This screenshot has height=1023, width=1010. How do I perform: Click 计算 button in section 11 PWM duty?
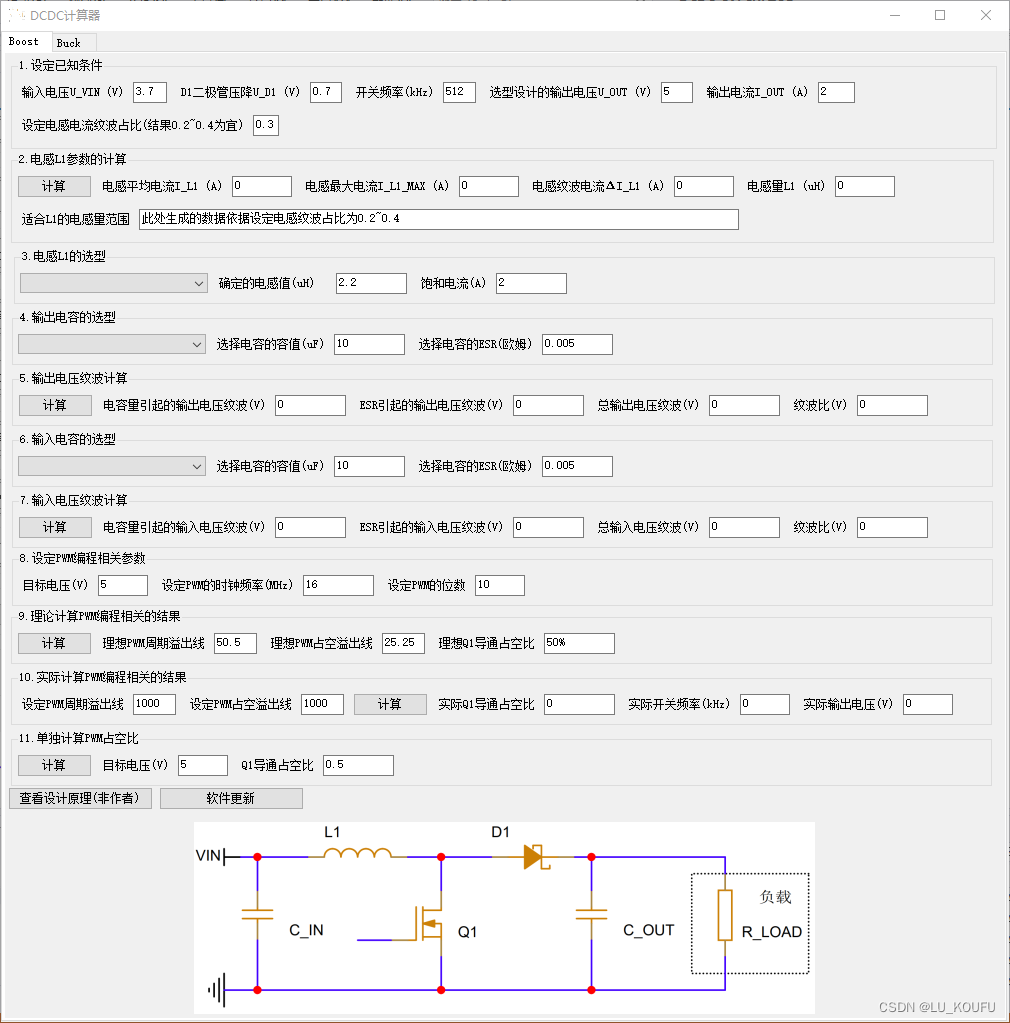54,765
